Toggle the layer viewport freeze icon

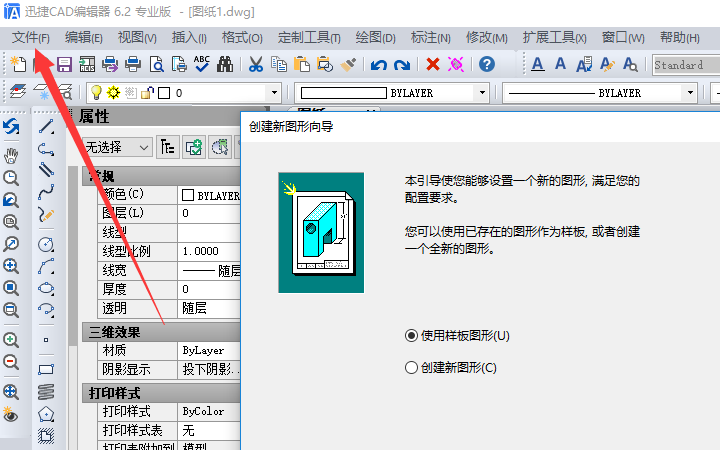[x=130, y=93]
